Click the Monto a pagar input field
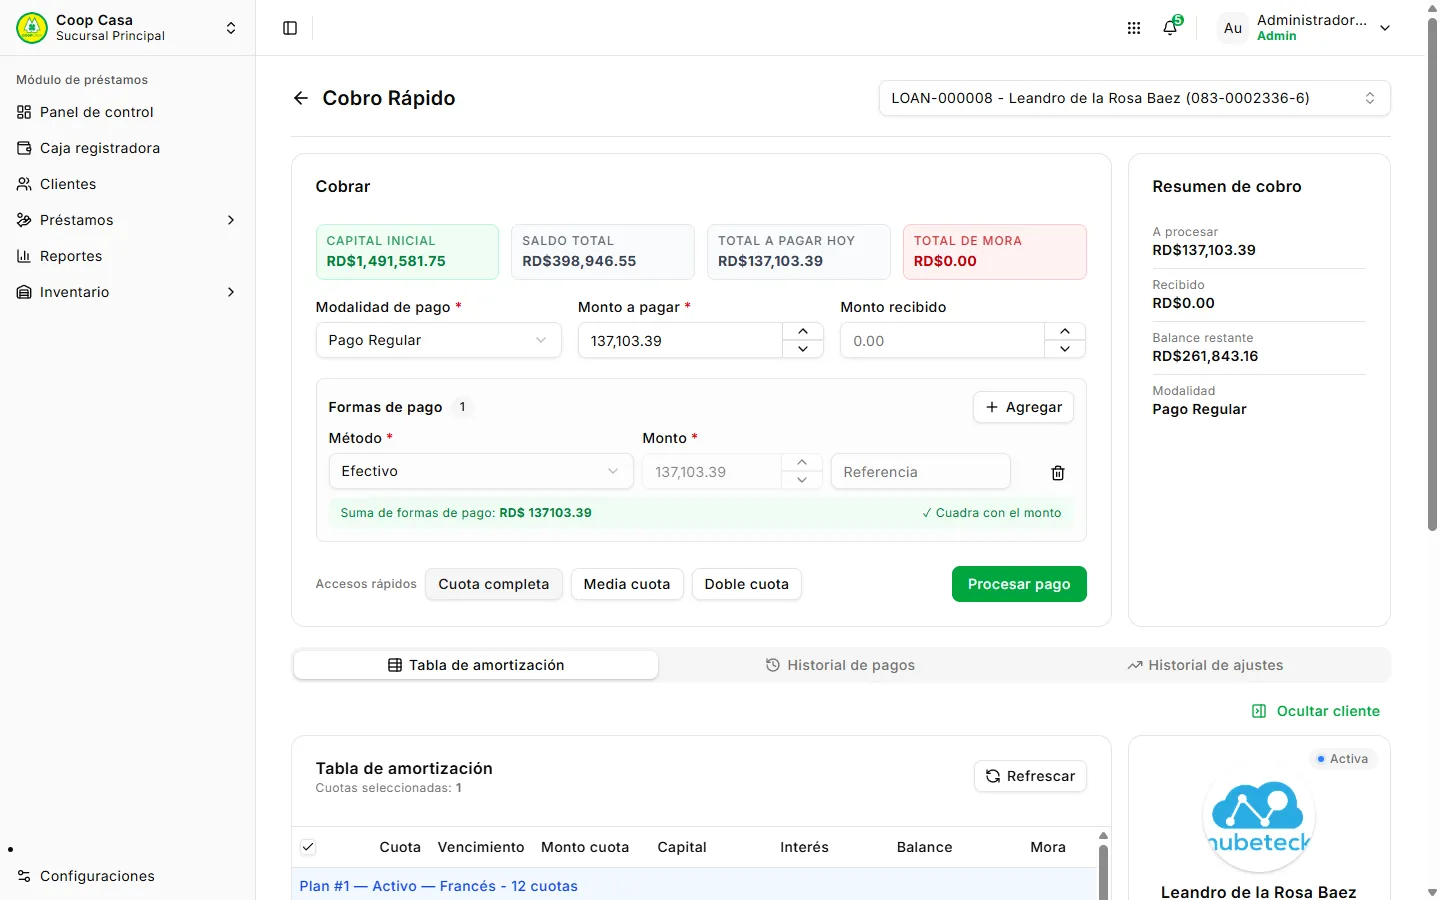The height and width of the screenshot is (900, 1440). (x=680, y=340)
